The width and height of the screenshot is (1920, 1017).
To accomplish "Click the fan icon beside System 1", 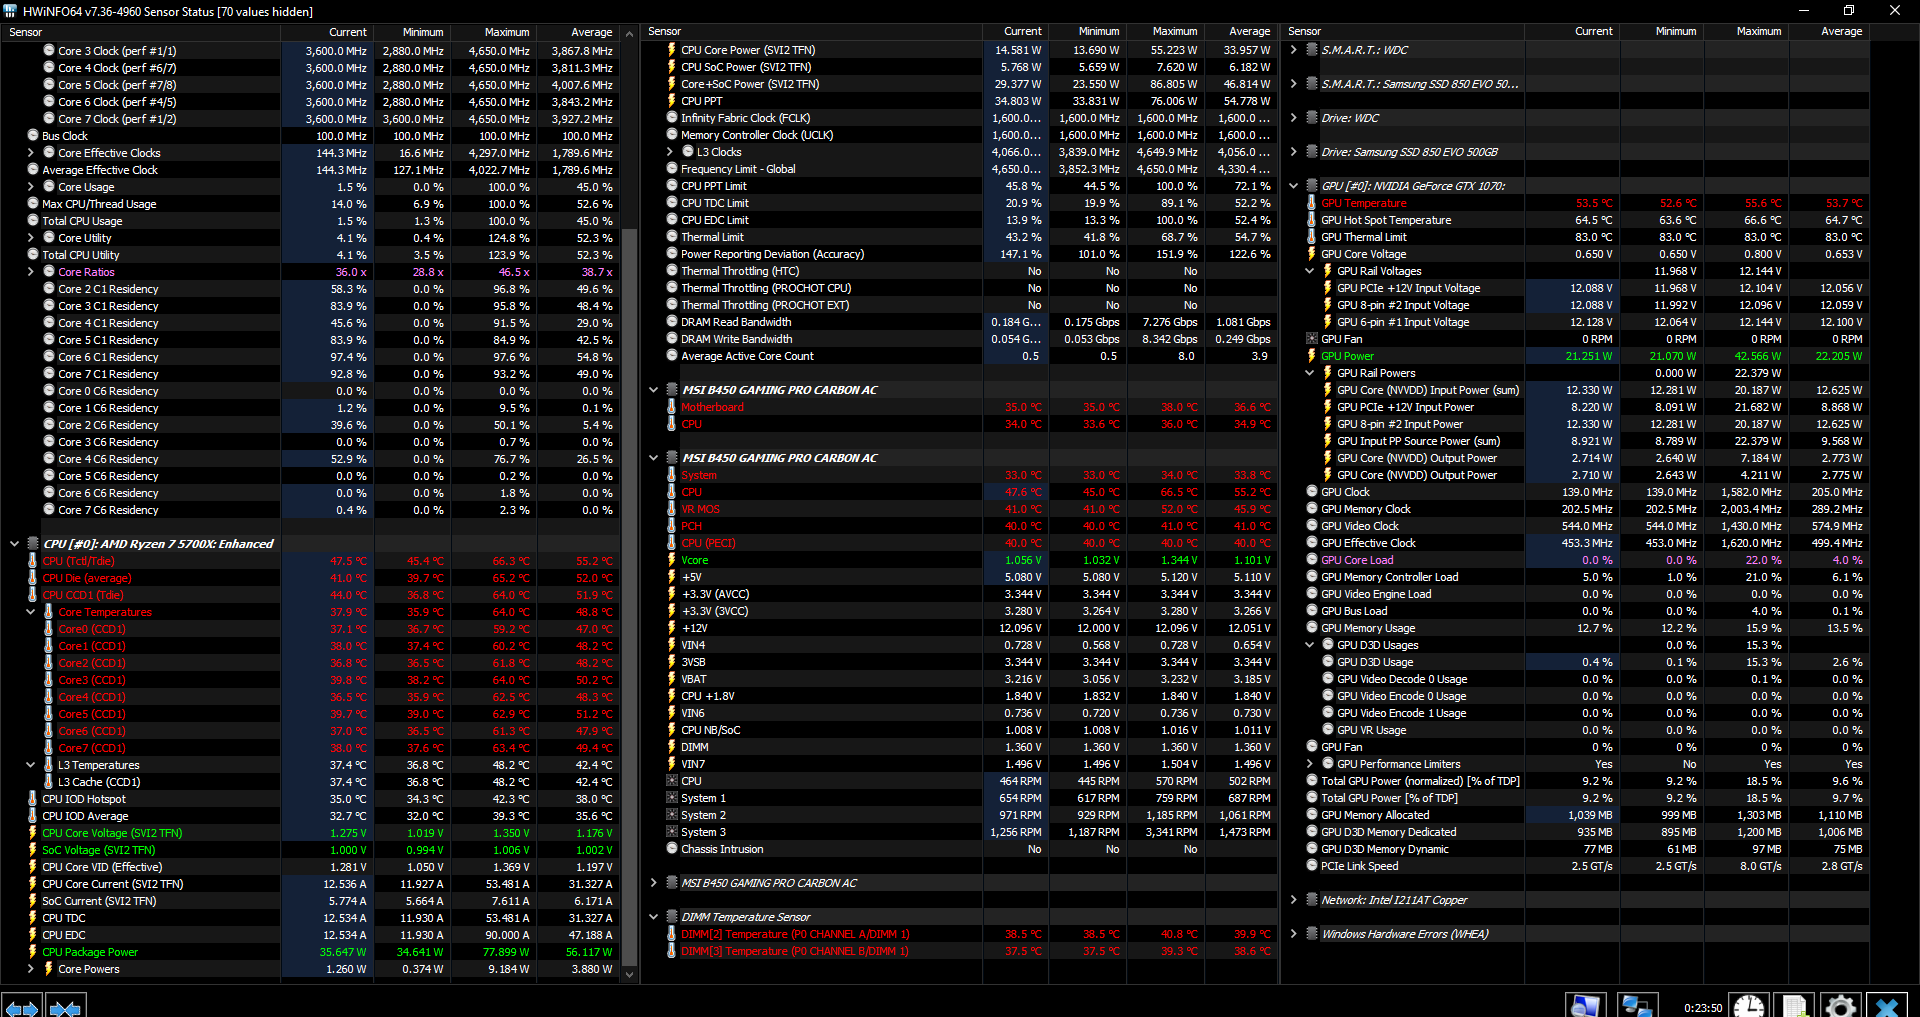I will (x=672, y=798).
